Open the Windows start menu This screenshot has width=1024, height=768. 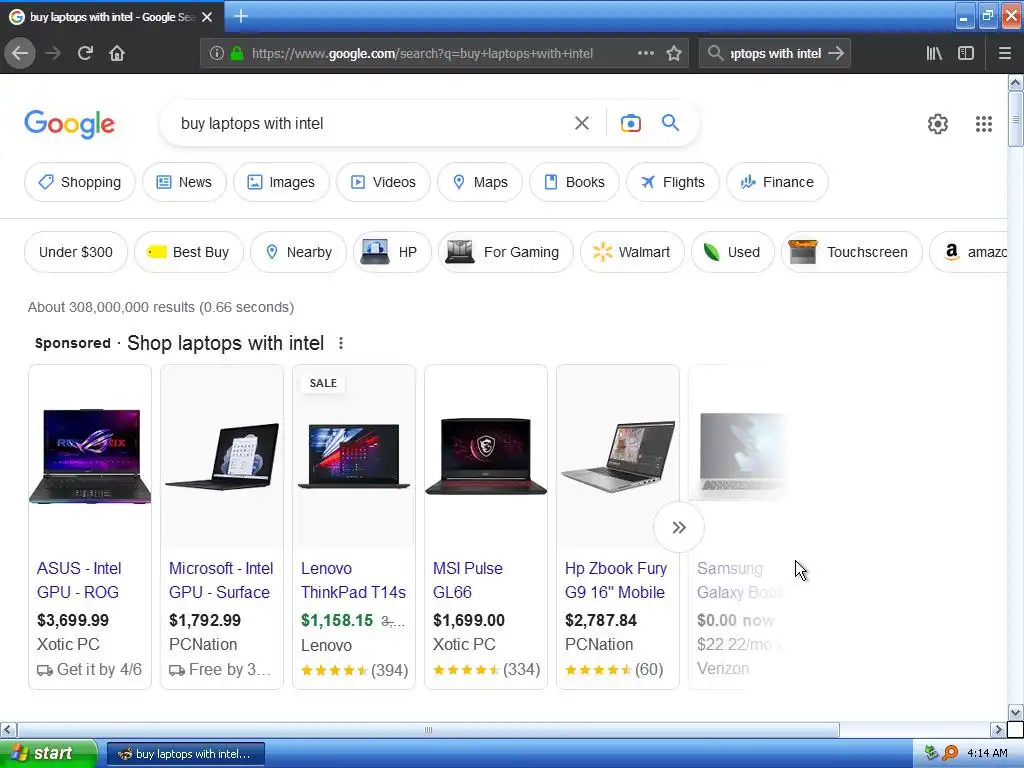(x=48, y=753)
